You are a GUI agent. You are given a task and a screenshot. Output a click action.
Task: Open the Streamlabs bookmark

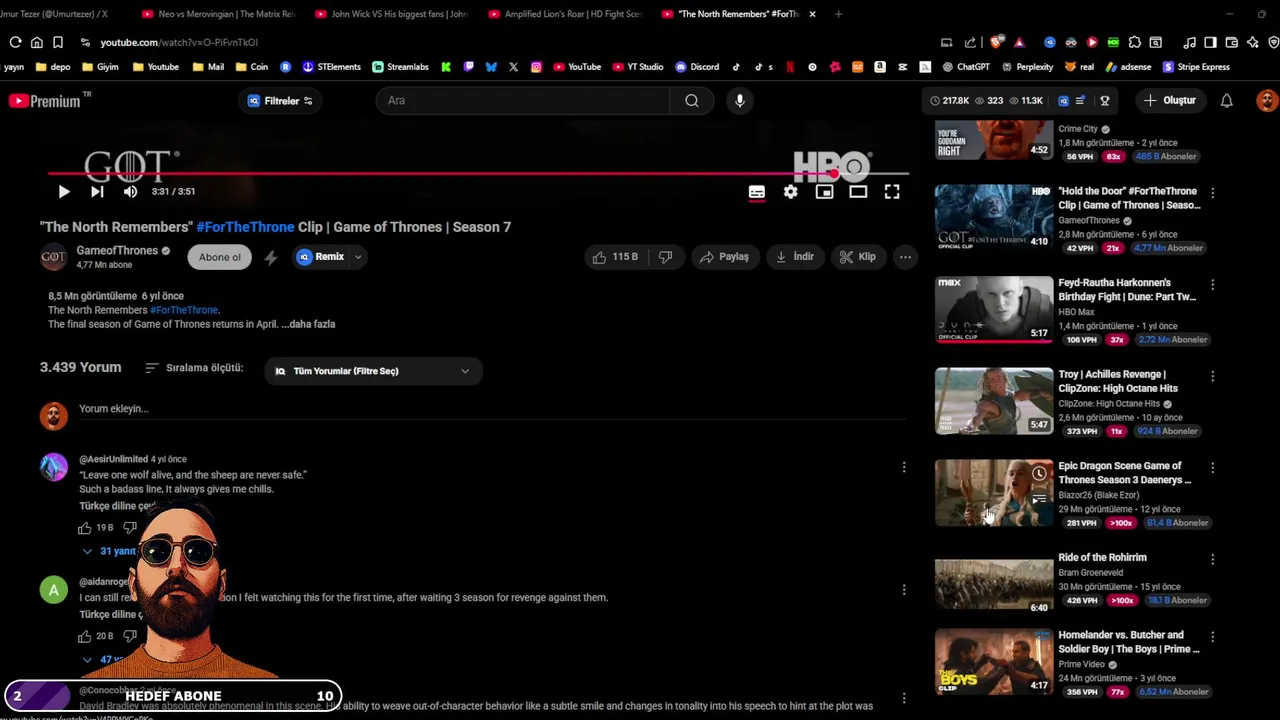click(400, 67)
